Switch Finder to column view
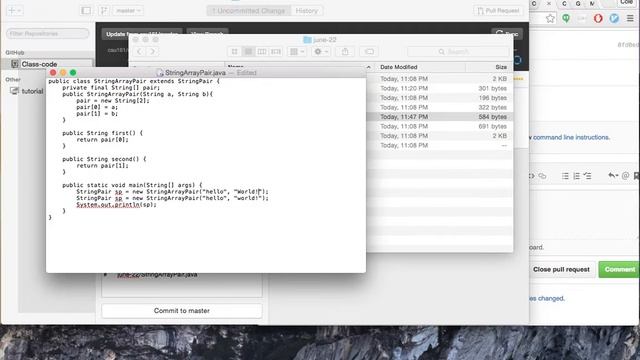Viewport: 640px width, 360px height. [x=262, y=51]
